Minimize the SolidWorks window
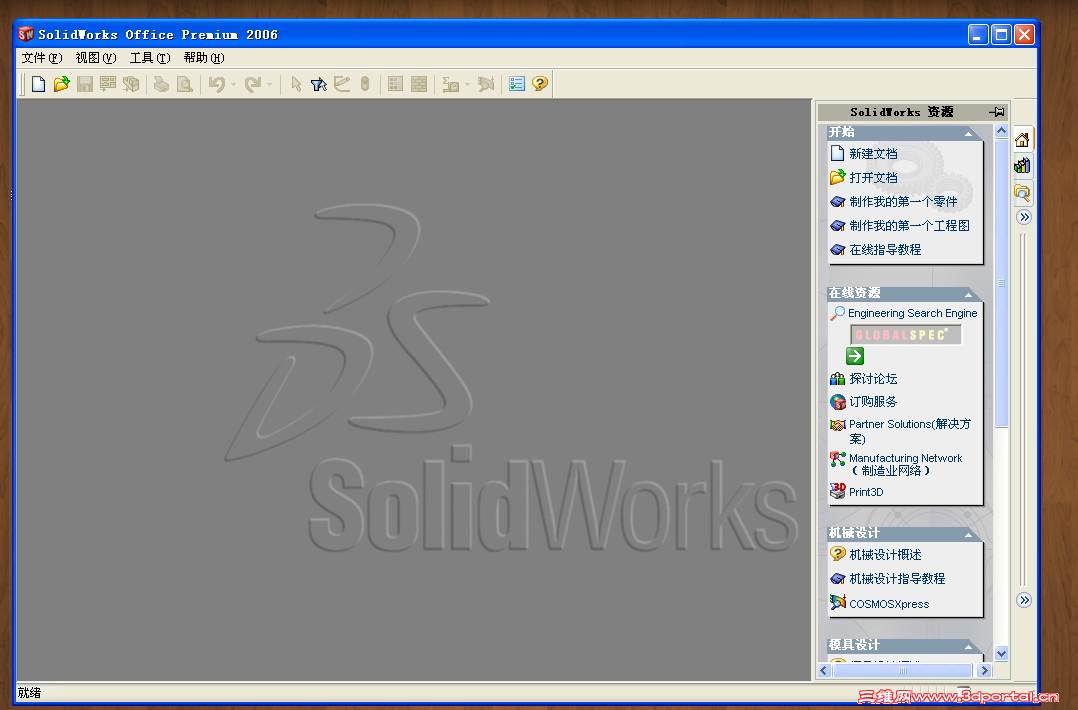 [x=978, y=34]
